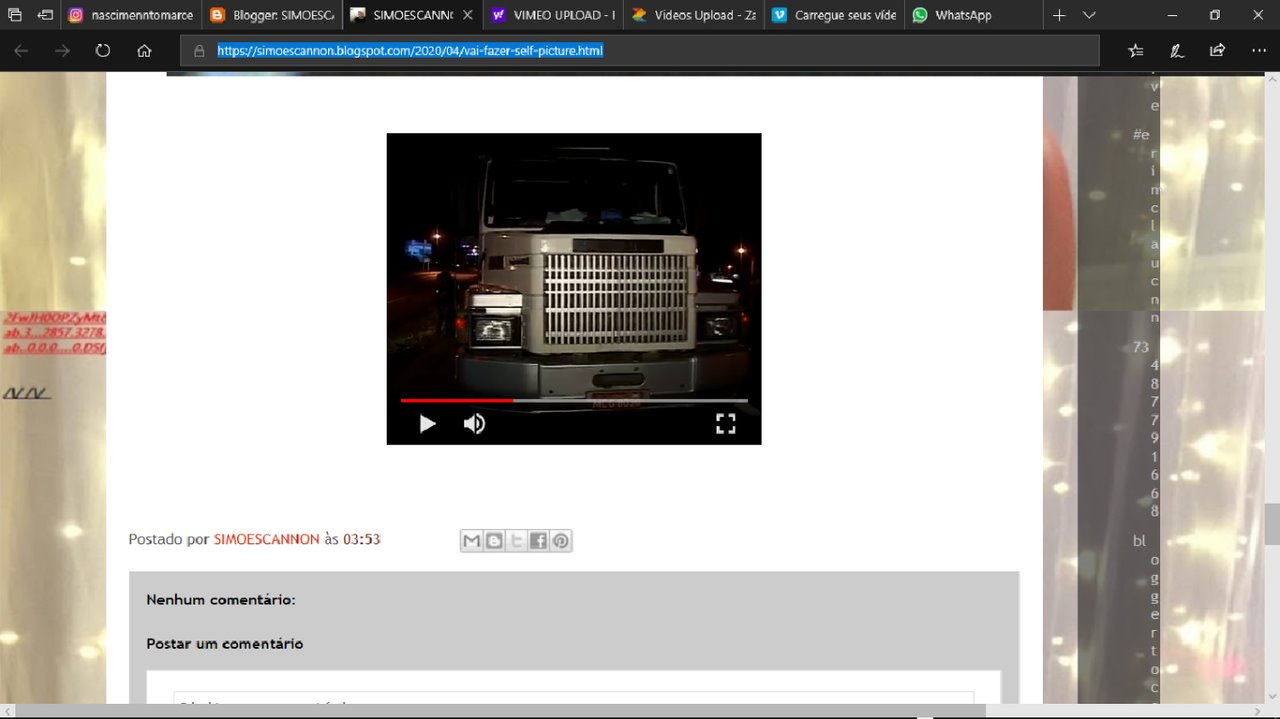The height and width of the screenshot is (719, 1280).
Task: Refresh the current page
Action: pyautogui.click(x=103, y=50)
